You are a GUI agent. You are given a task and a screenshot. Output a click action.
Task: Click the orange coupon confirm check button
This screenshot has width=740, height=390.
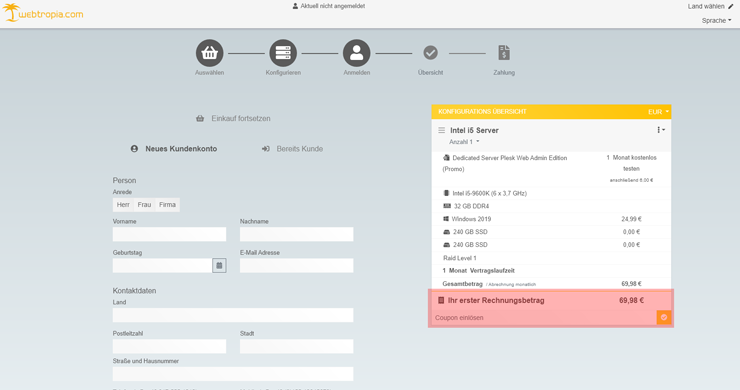coord(664,317)
